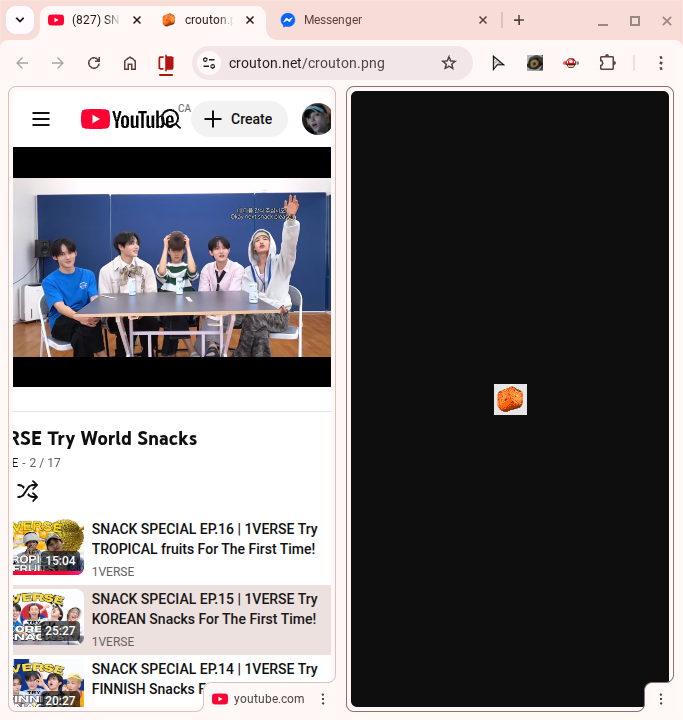The image size is (683, 720).
Task: Go forward to next page
Action: coord(58,63)
